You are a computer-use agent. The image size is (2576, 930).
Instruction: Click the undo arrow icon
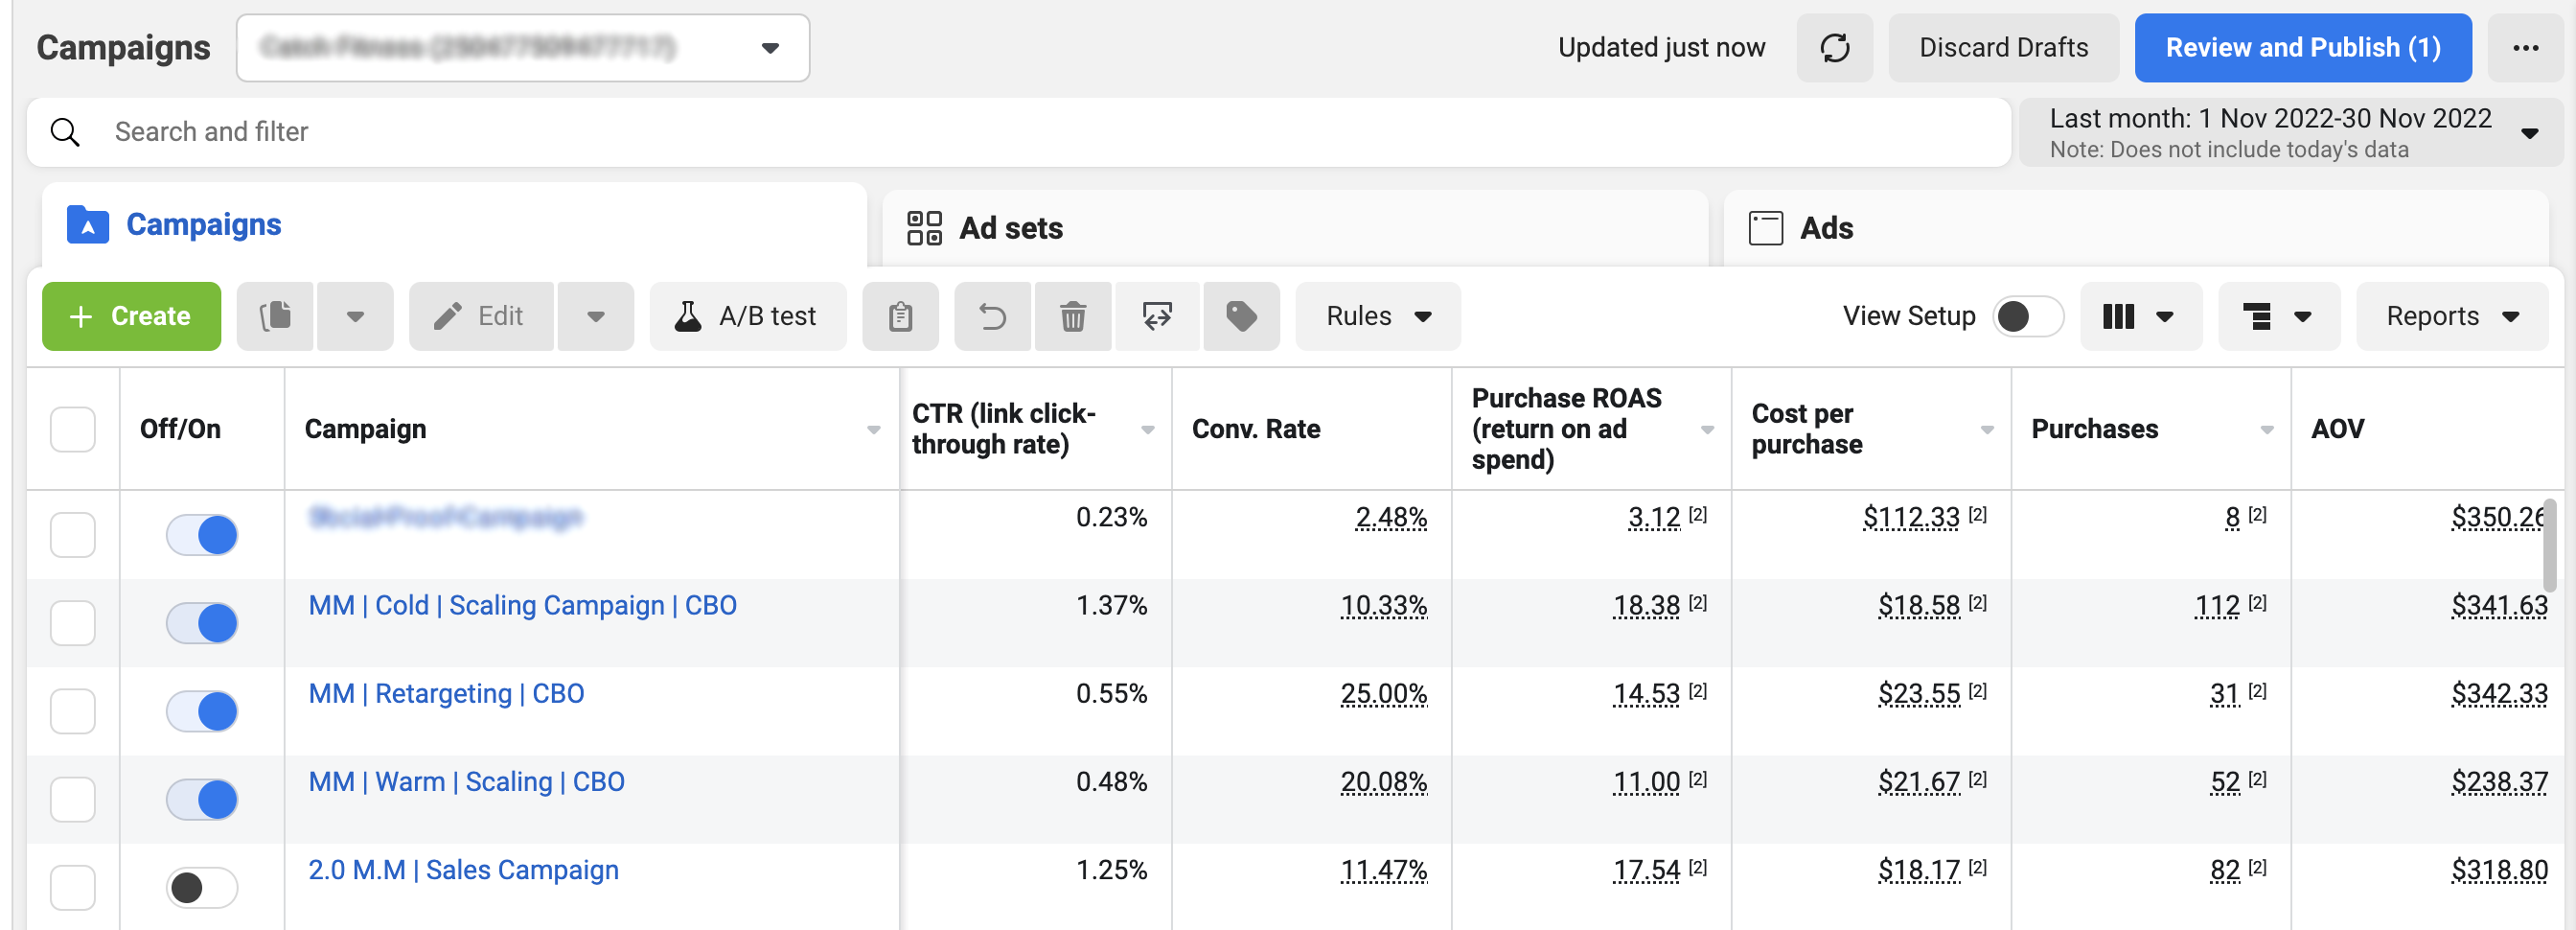click(x=992, y=316)
